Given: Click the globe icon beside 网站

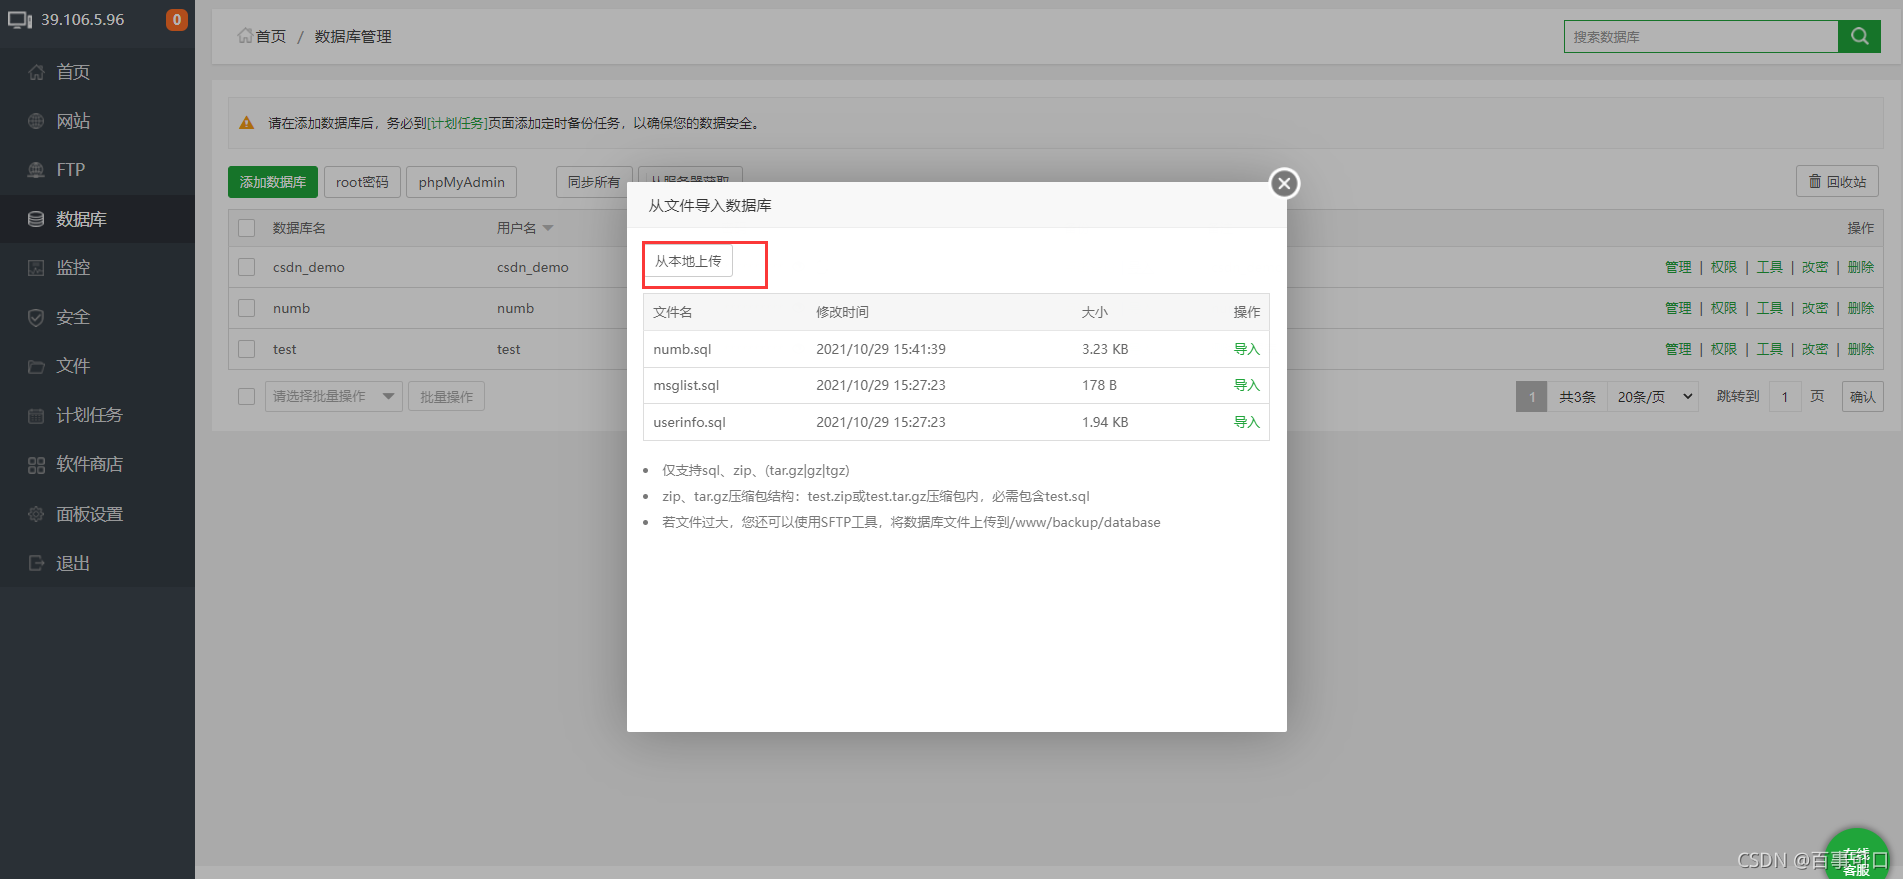Looking at the screenshot, I should coord(36,121).
